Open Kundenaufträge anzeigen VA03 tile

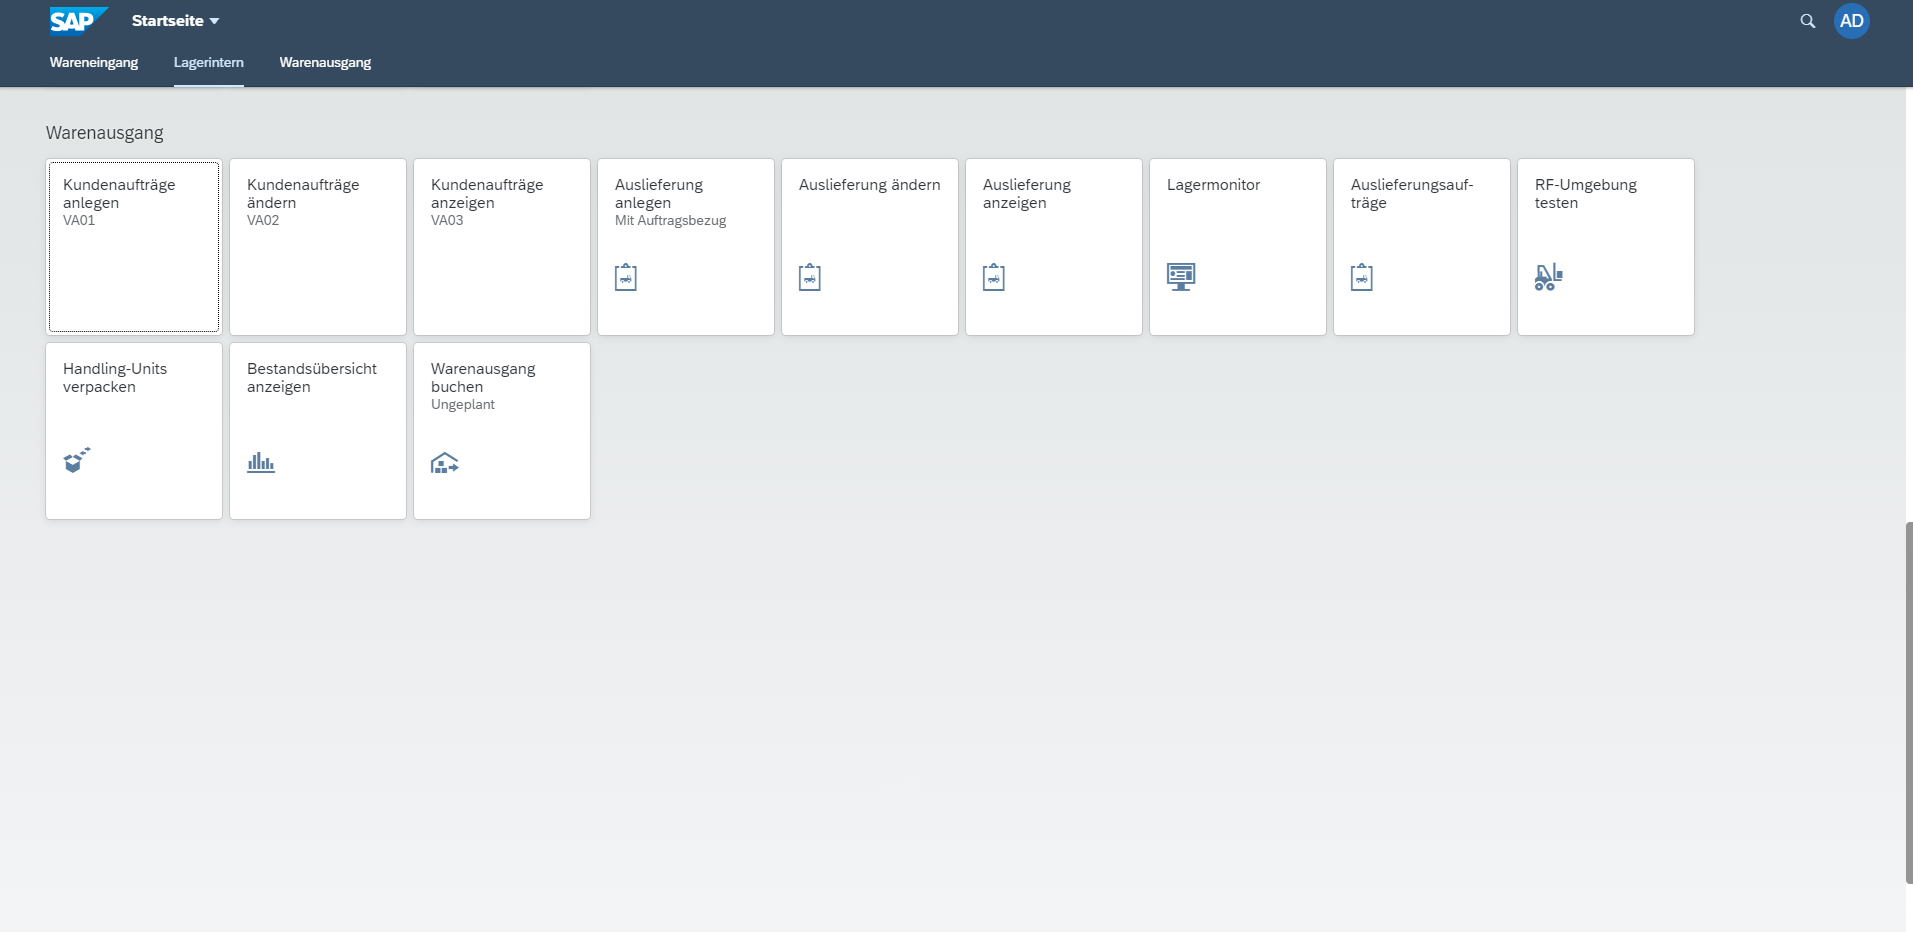pyautogui.click(x=502, y=247)
